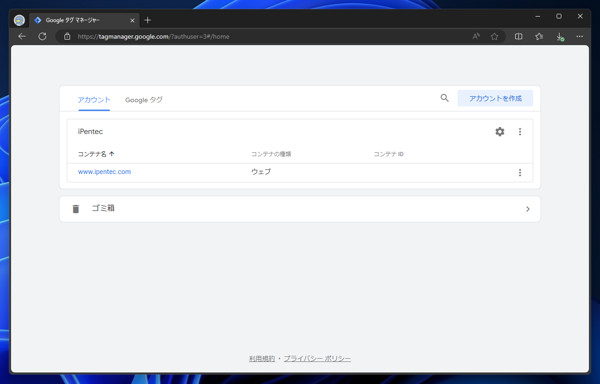Reload the page
This screenshot has height=384, width=600.
tap(42, 36)
